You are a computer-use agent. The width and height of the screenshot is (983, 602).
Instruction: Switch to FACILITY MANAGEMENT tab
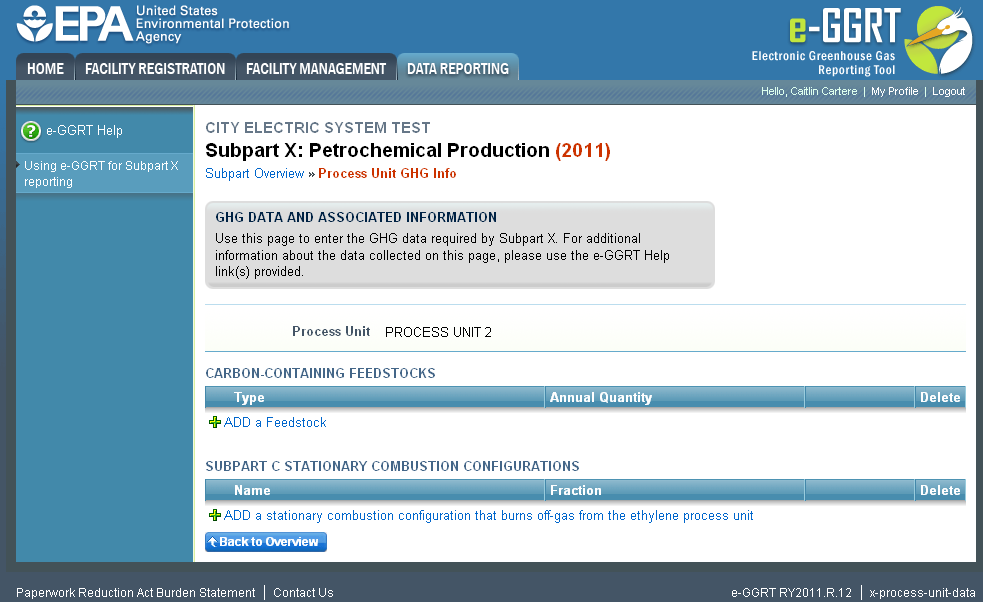[x=316, y=68]
